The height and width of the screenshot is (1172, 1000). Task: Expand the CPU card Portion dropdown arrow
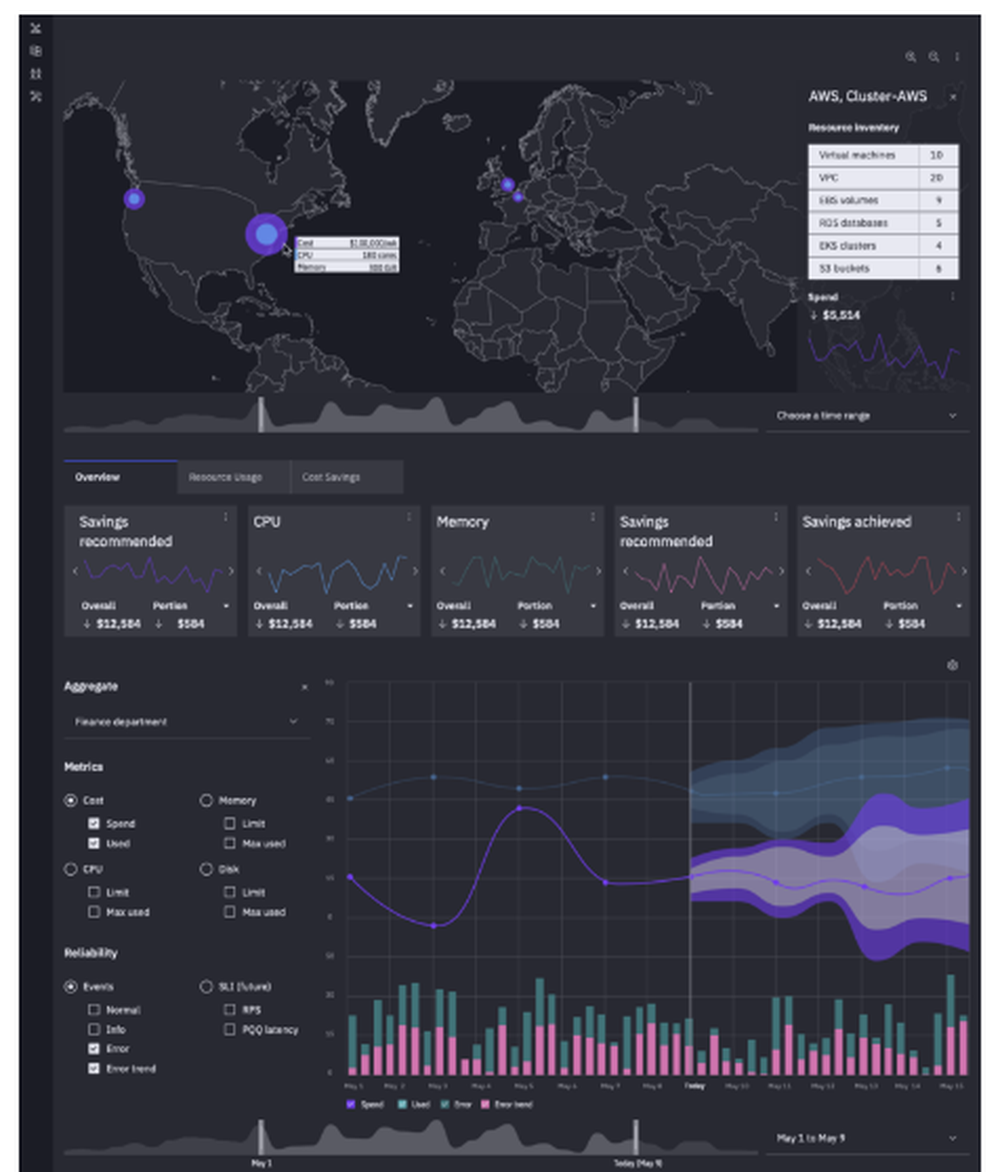(x=410, y=605)
